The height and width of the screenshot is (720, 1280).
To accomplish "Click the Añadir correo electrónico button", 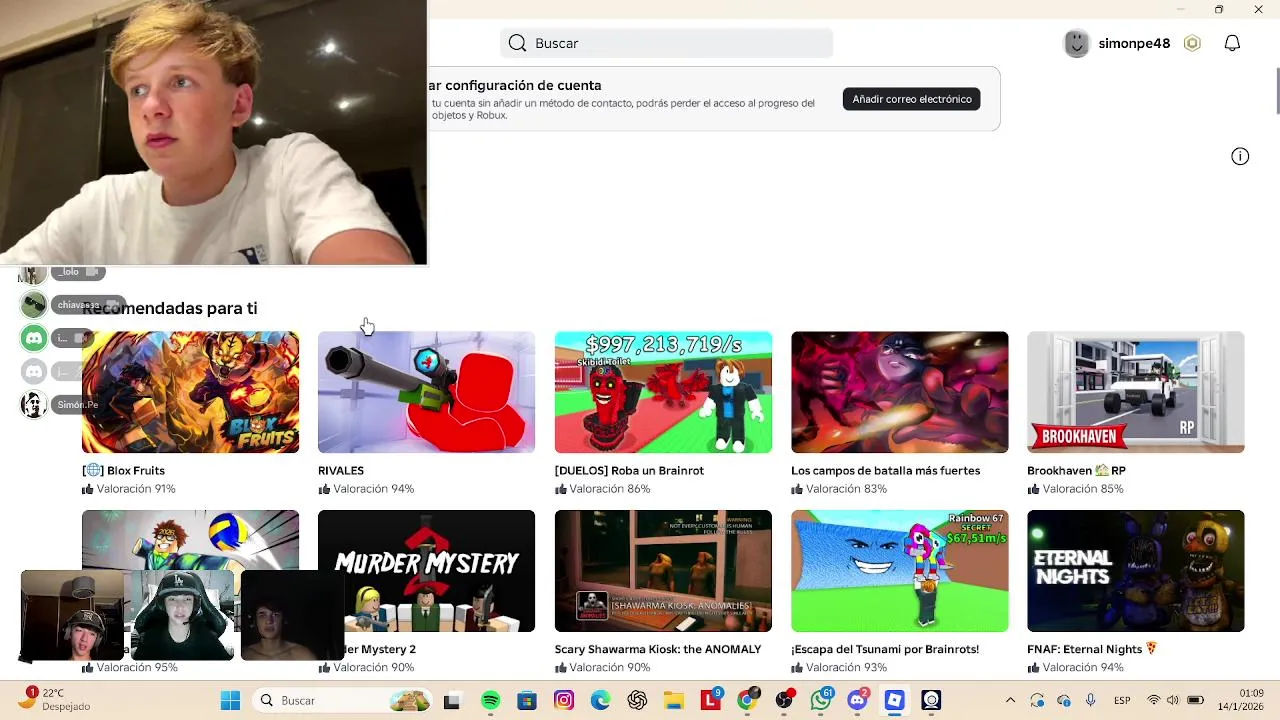I will click(x=911, y=99).
